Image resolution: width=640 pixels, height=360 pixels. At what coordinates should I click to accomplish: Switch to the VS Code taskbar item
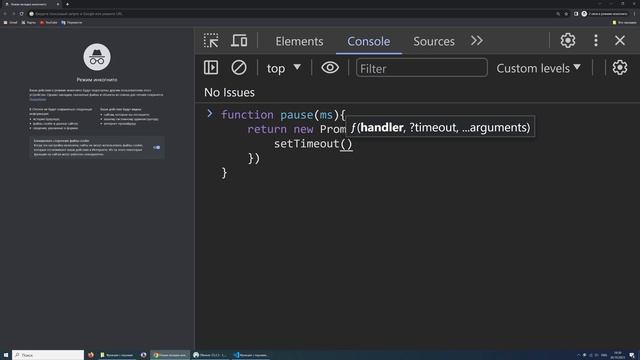click(251, 355)
